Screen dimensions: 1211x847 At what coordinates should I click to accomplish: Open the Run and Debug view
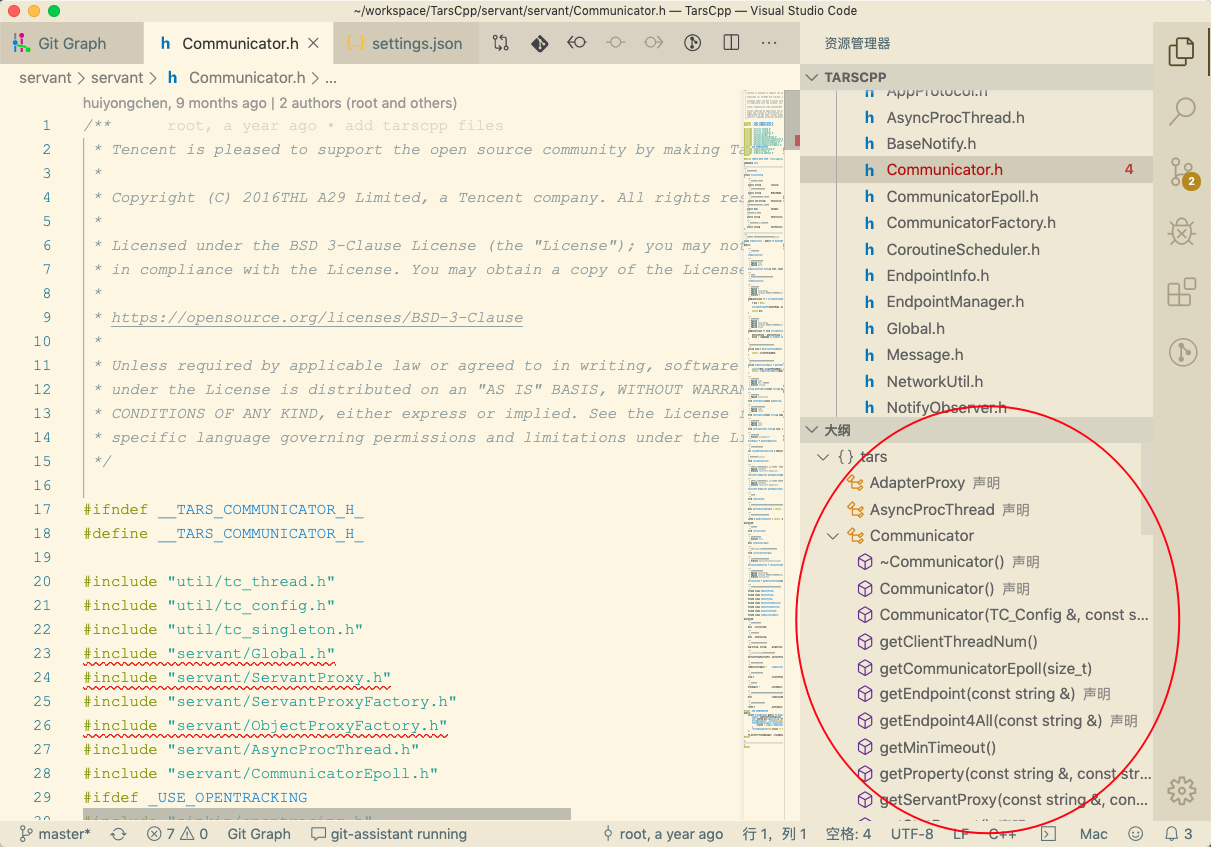[x=1181, y=232]
